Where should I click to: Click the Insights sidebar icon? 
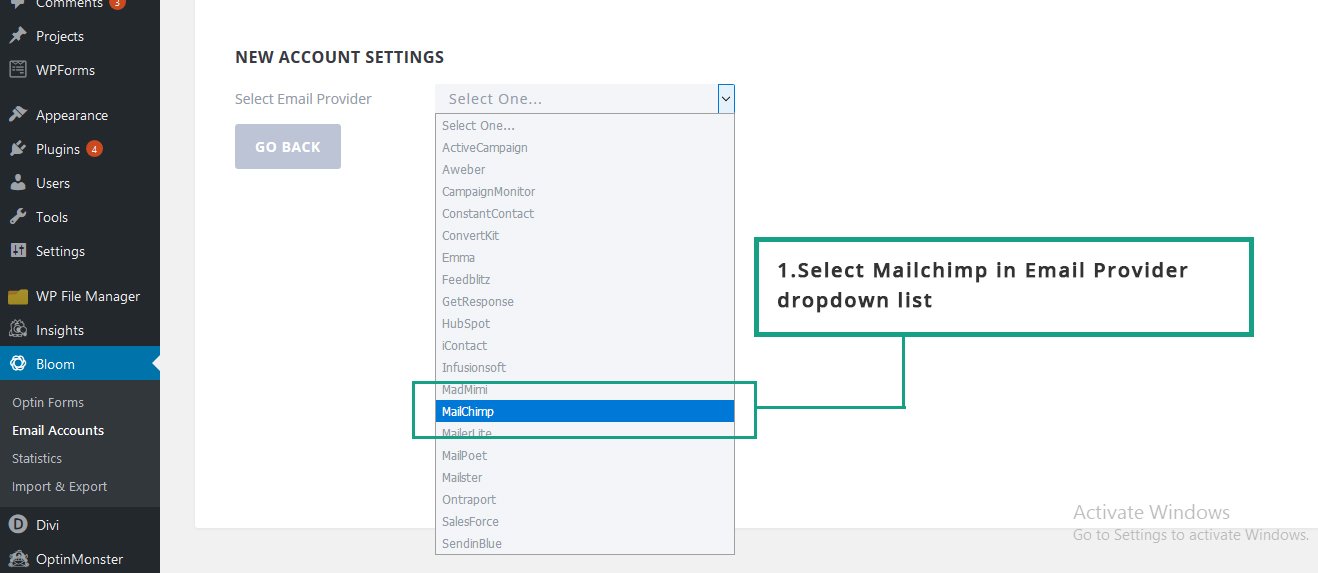point(17,330)
